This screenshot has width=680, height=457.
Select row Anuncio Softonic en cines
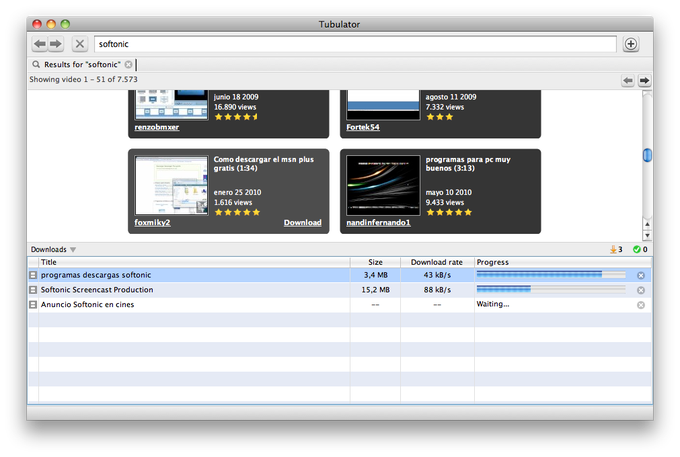tap(340, 305)
